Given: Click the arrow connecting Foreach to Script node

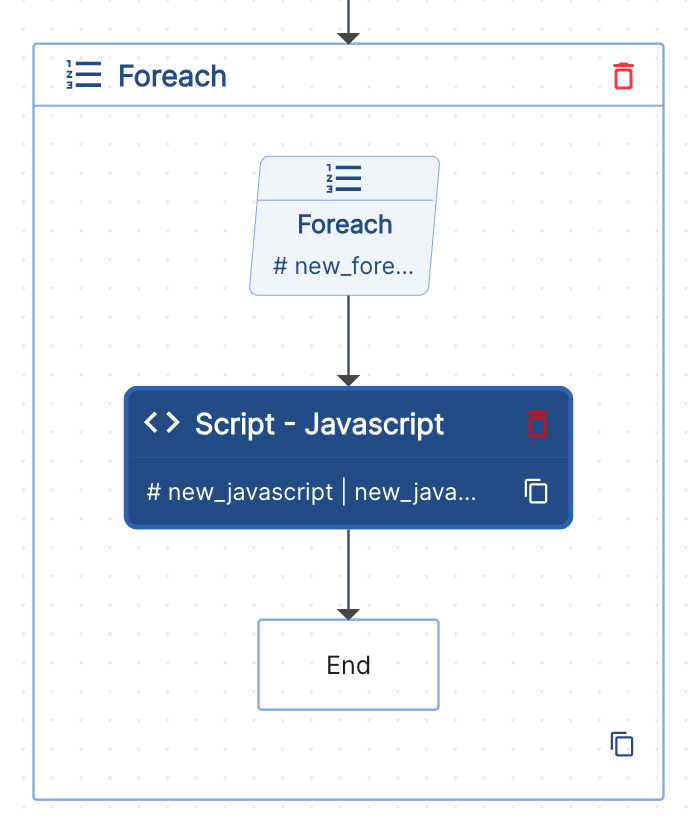Looking at the screenshot, I should pyautogui.click(x=348, y=340).
